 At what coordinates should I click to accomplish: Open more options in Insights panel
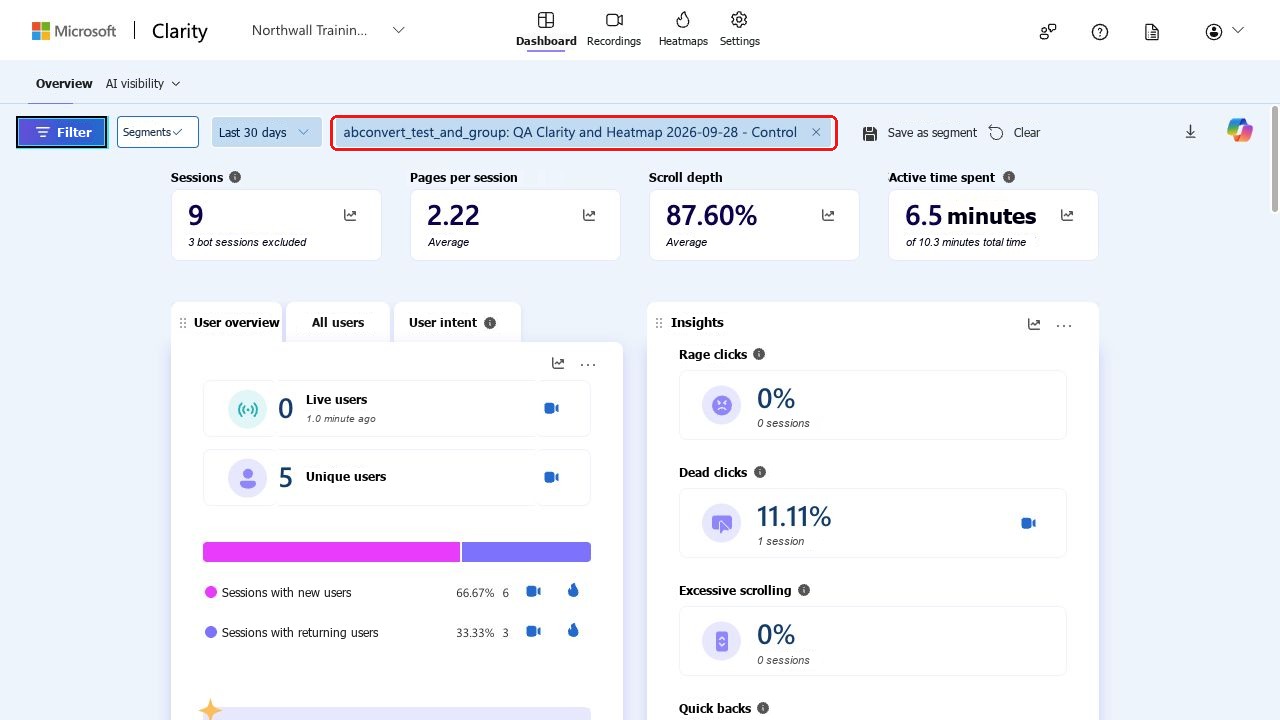coord(1064,325)
